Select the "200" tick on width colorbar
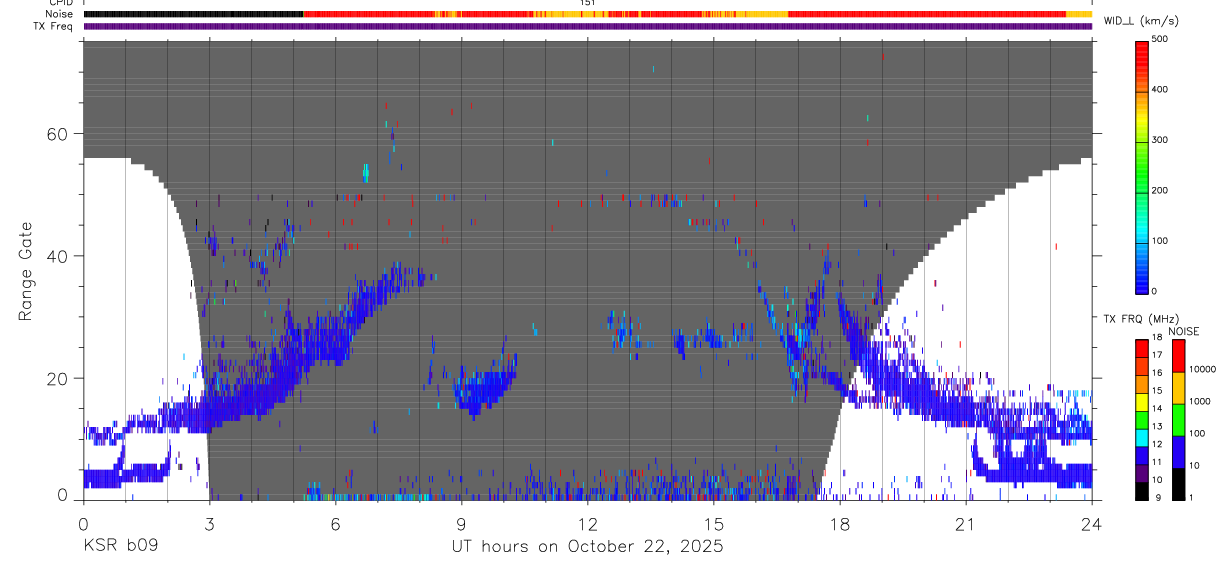1228x567 pixels. [1162, 191]
